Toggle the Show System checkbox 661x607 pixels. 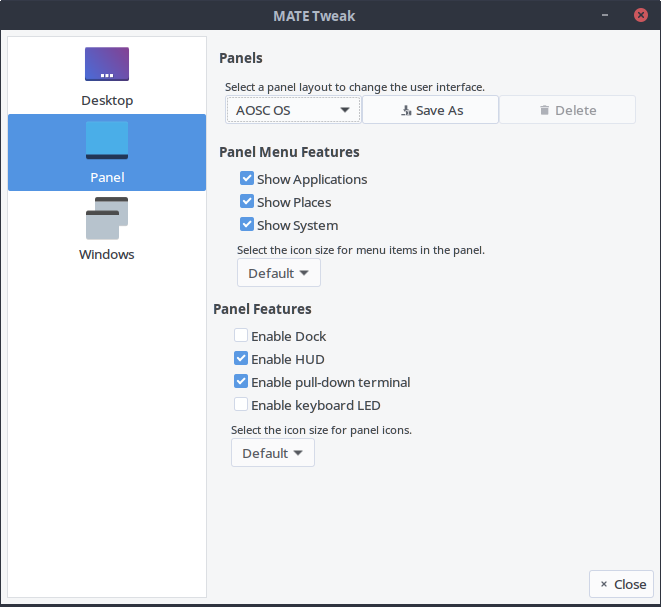(x=247, y=225)
